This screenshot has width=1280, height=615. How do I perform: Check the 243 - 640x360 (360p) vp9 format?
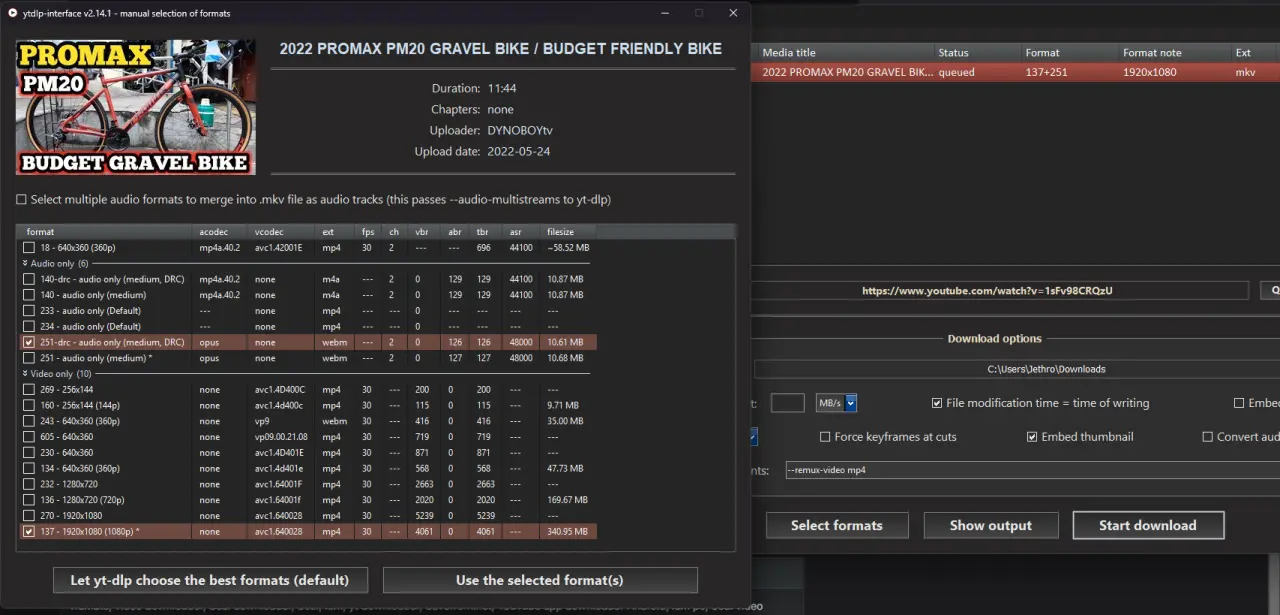(x=29, y=421)
